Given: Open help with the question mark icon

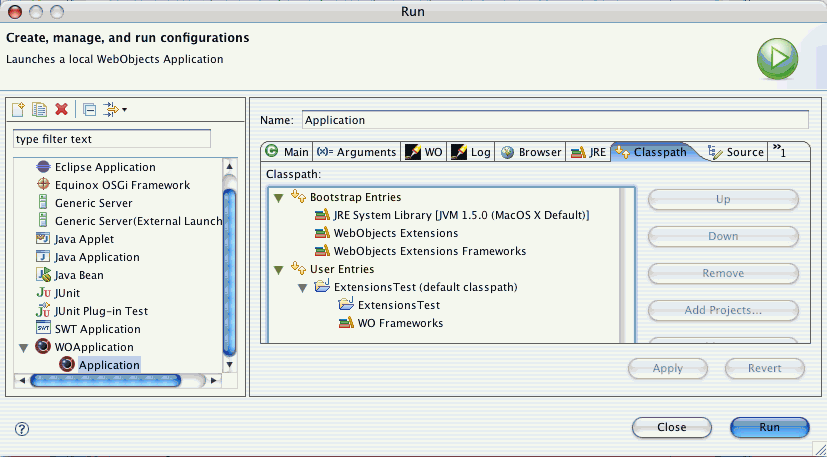Looking at the screenshot, I should click(22, 429).
